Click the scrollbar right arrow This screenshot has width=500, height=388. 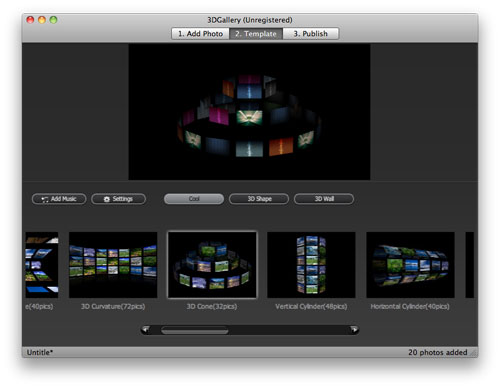(x=354, y=330)
